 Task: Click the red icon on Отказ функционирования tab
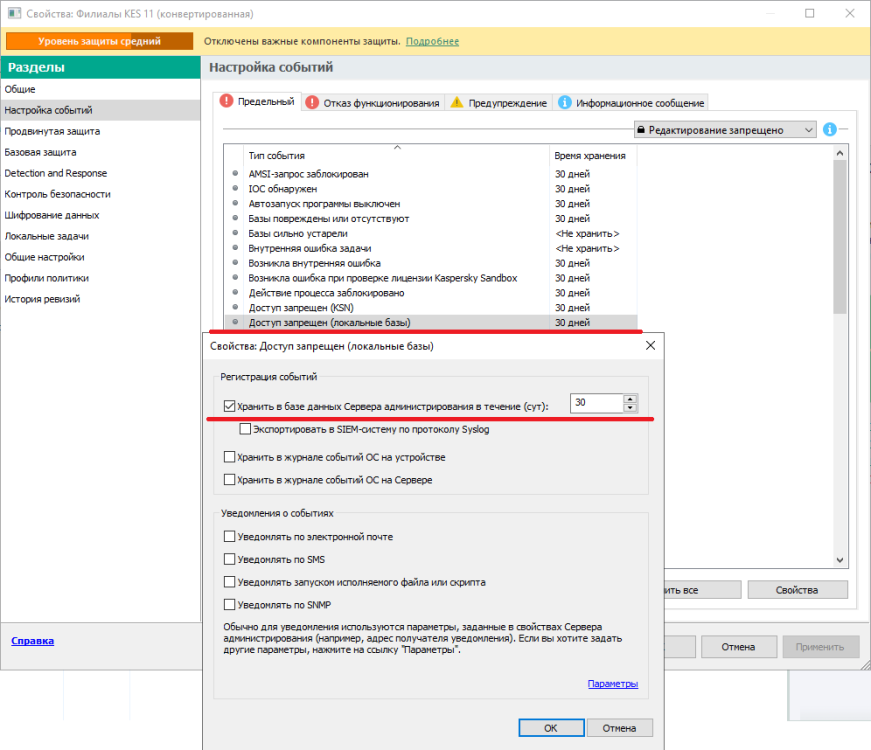(x=312, y=103)
